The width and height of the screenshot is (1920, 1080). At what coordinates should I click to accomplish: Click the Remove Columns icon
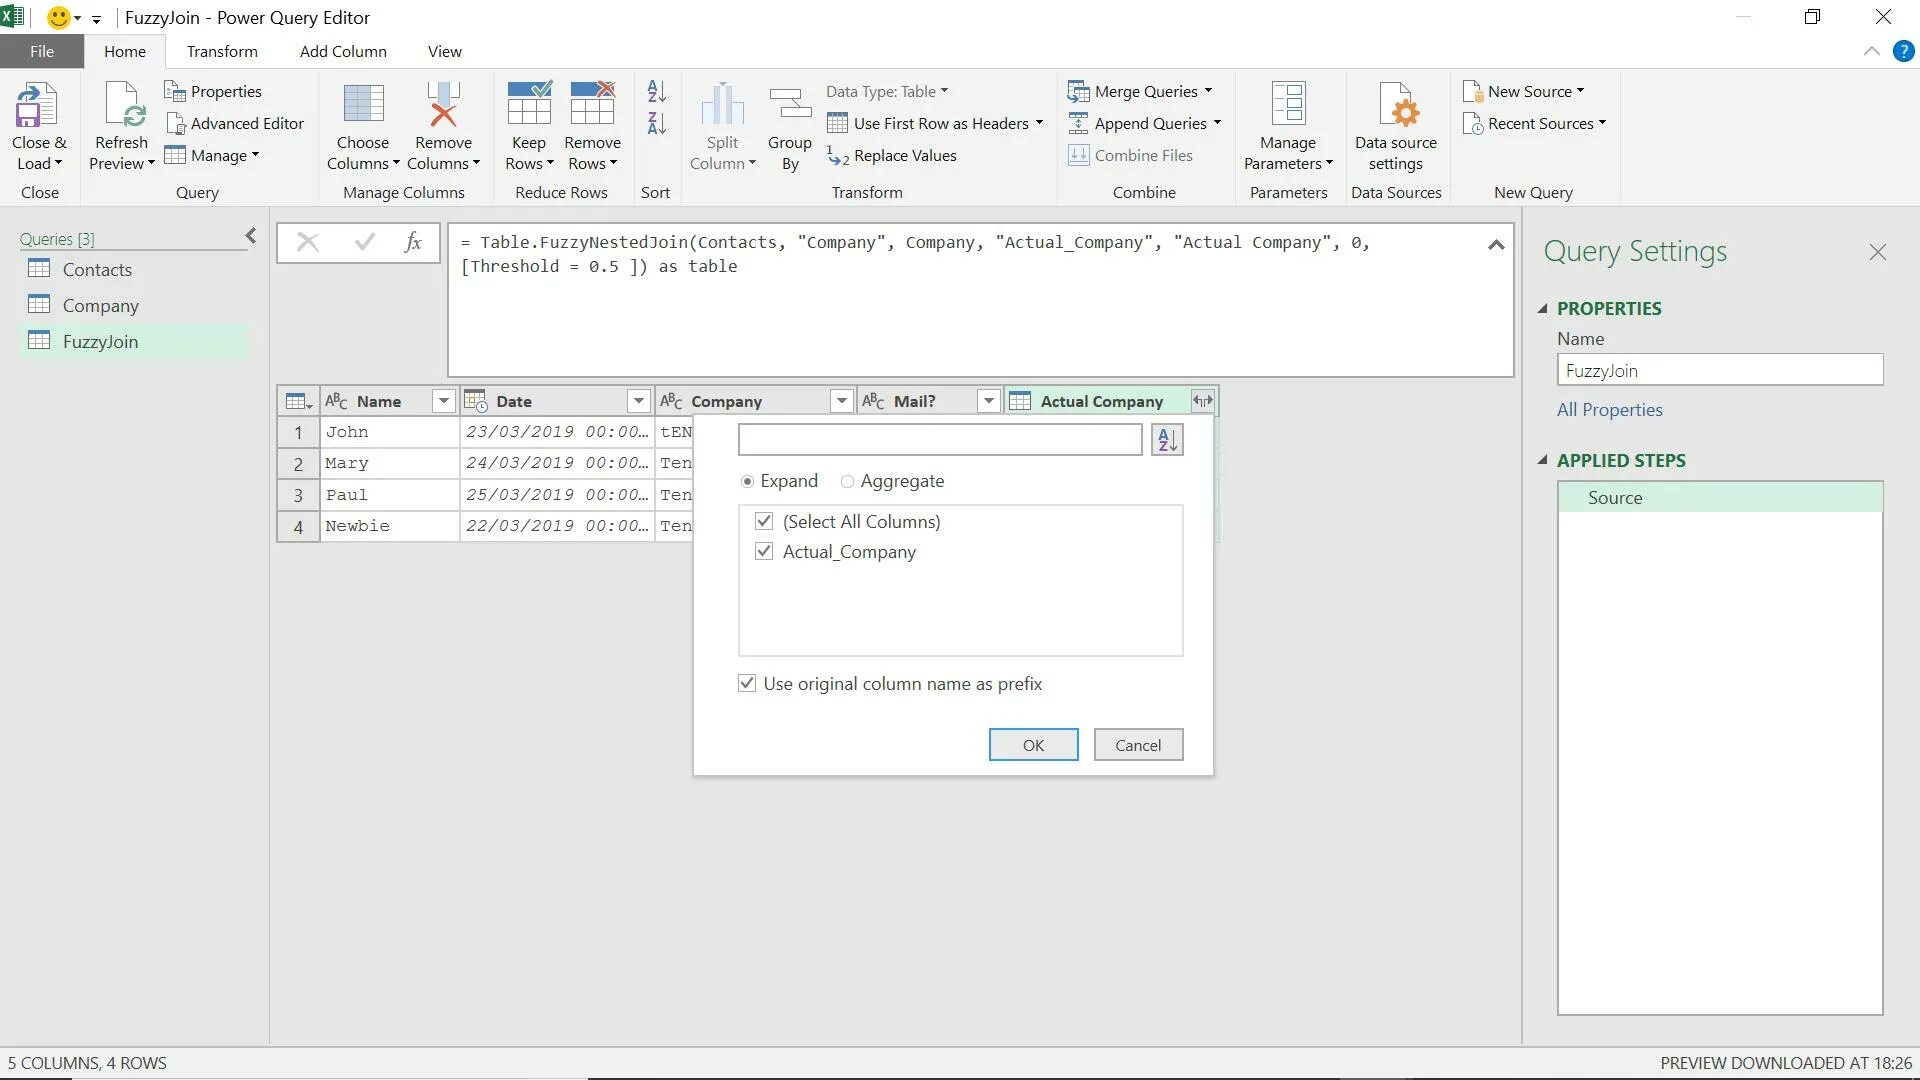[443, 106]
